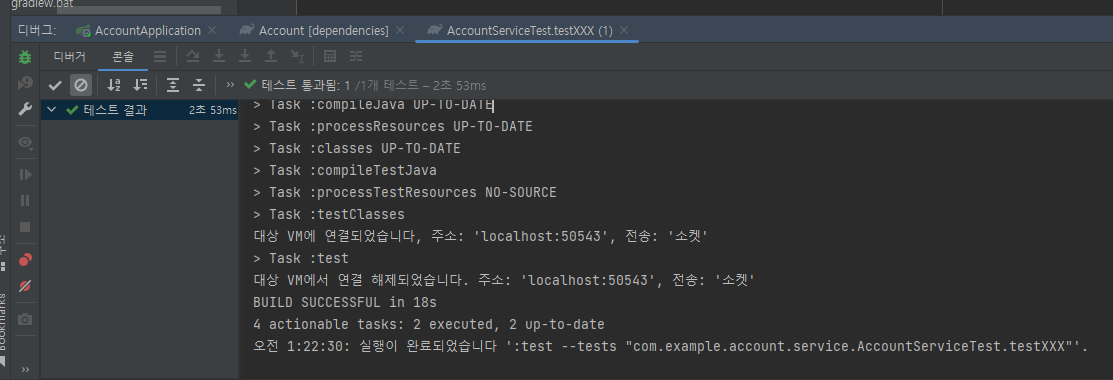Close the AccountApplication tab

[x=212, y=31]
